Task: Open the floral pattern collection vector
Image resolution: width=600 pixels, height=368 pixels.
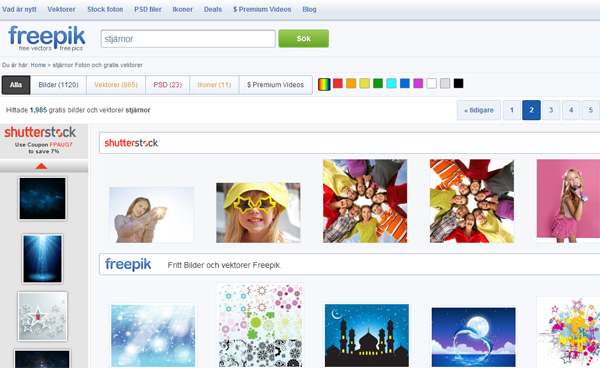Action: click(260, 326)
